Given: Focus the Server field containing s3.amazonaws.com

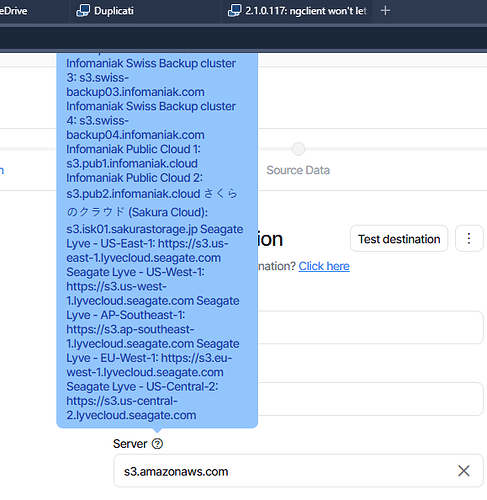Looking at the screenshot, I should coord(298,471).
